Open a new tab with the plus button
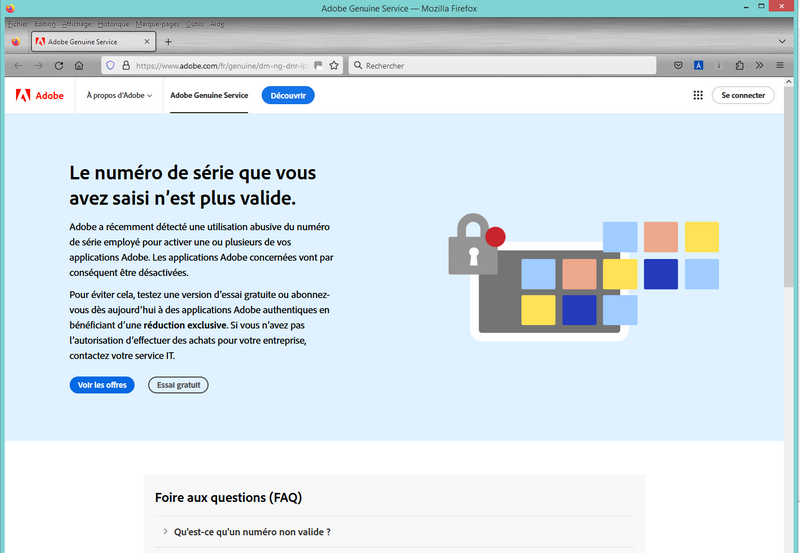This screenshot has width=800, height=553. click(x=168, y=42)
